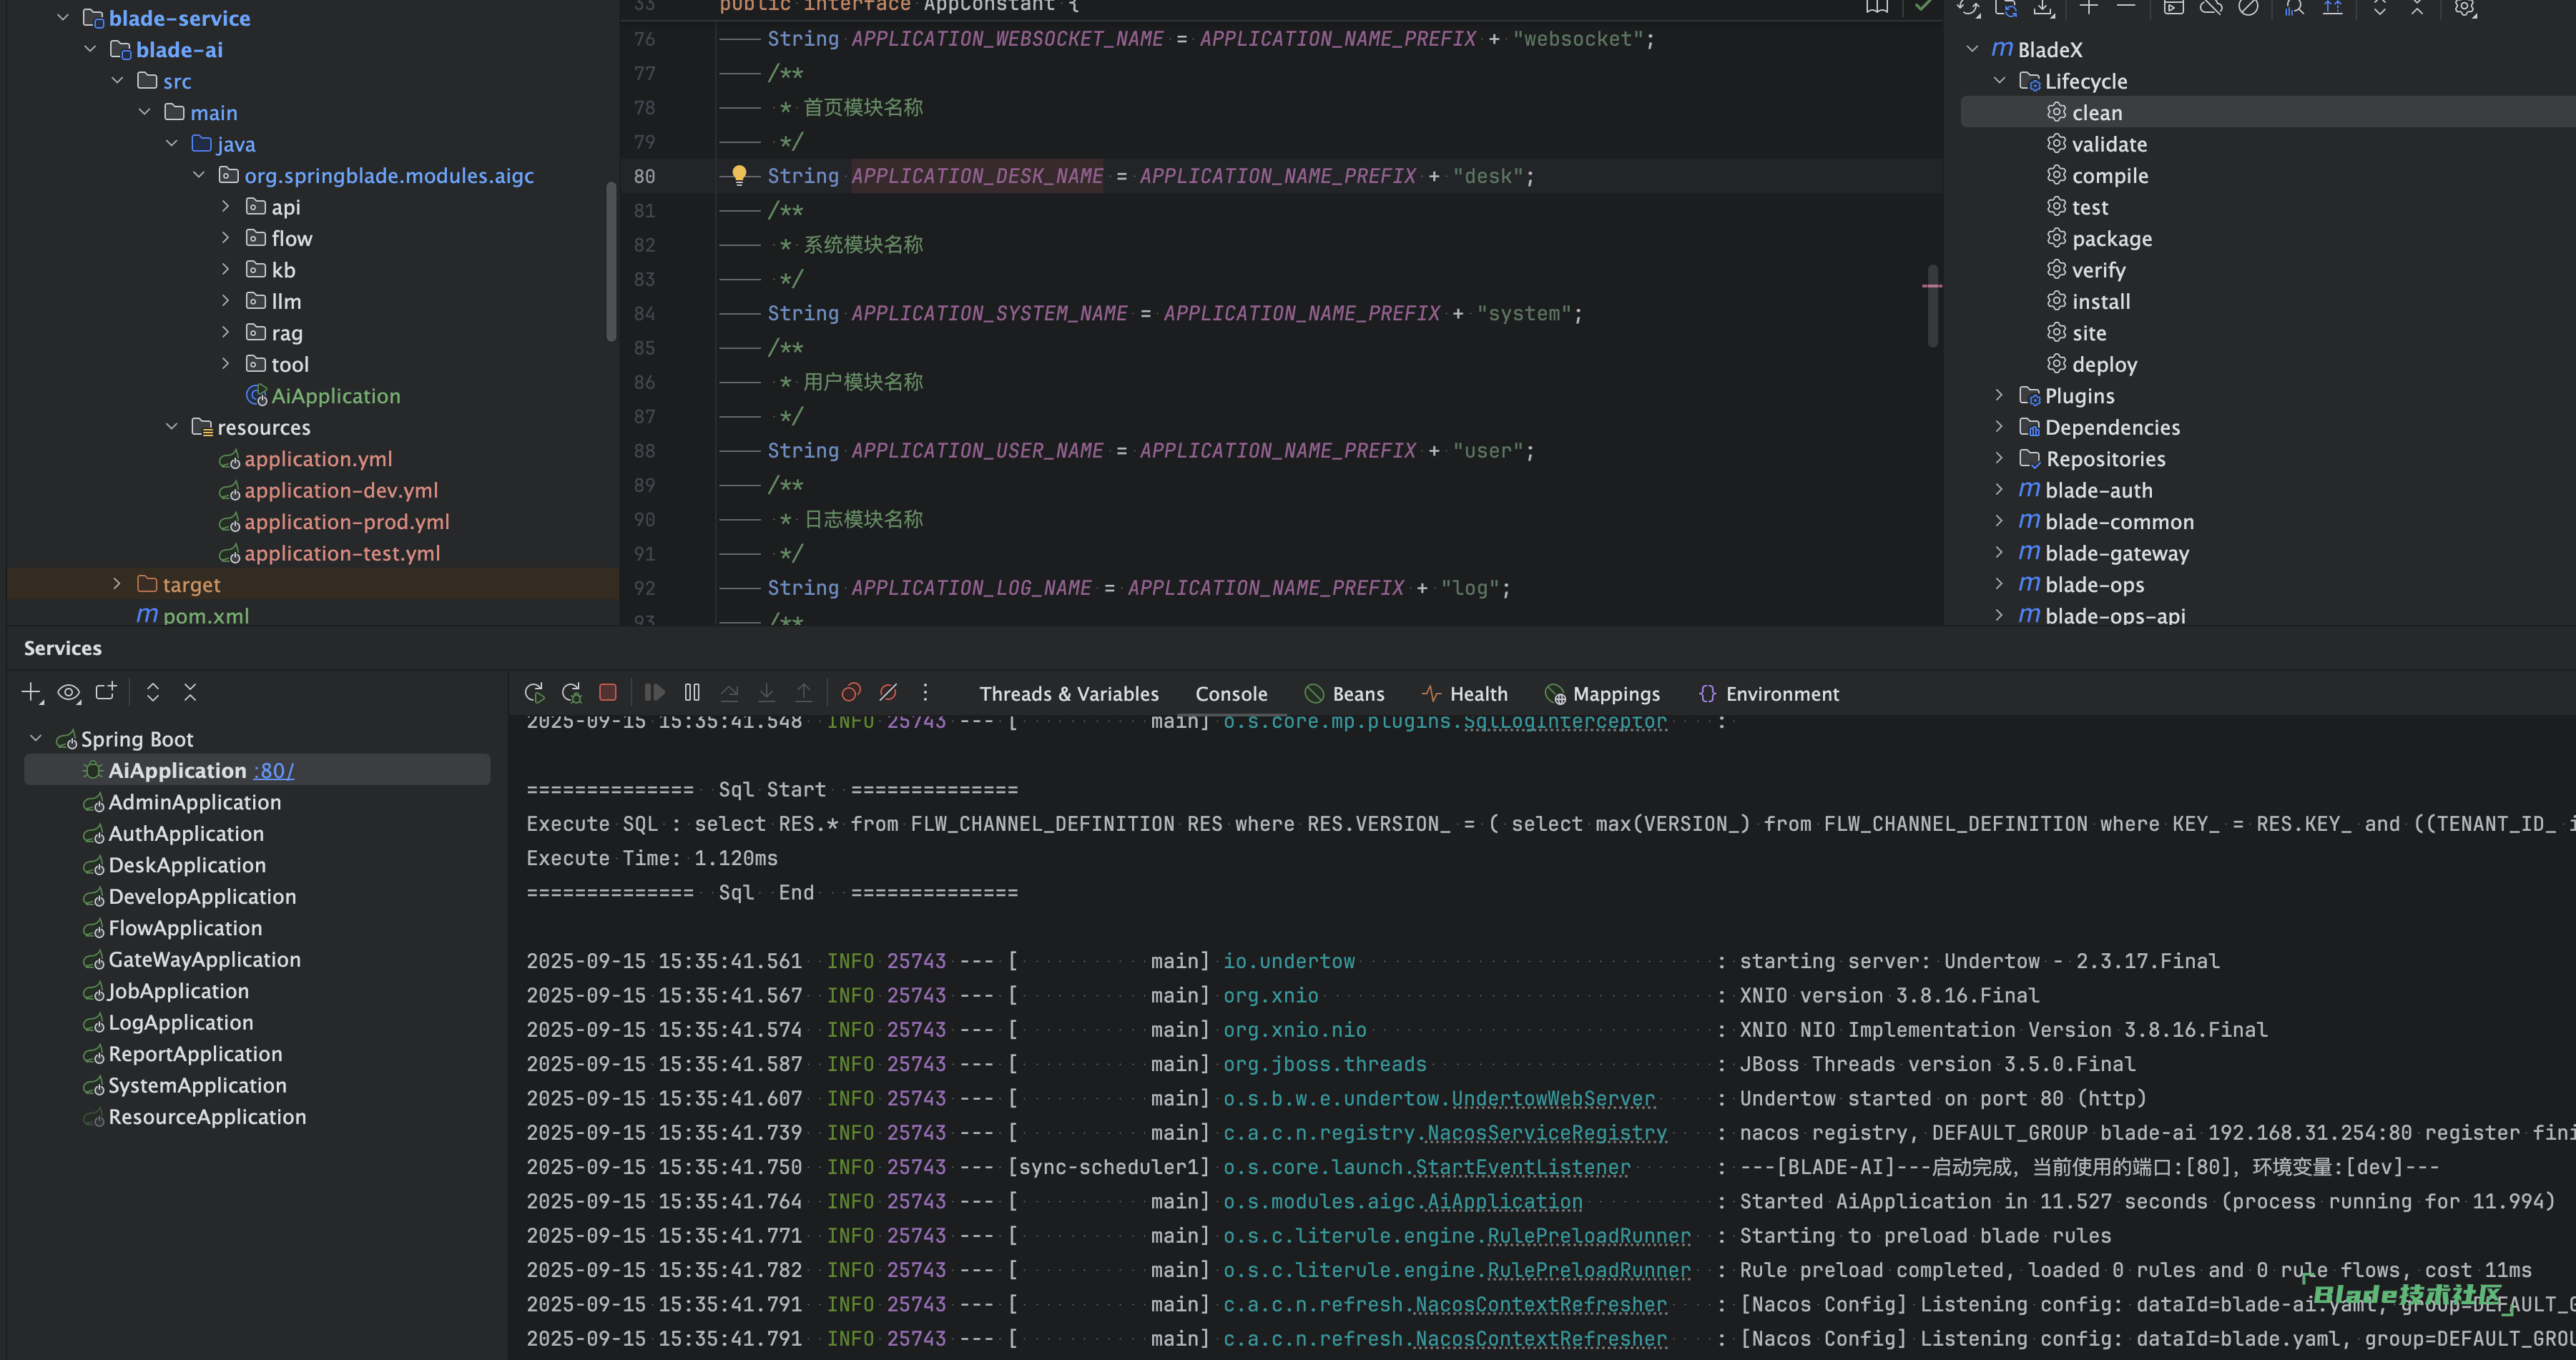
Task: Toggle Mute Breakpoints in debugger toolbar
Action: point(888,692)
